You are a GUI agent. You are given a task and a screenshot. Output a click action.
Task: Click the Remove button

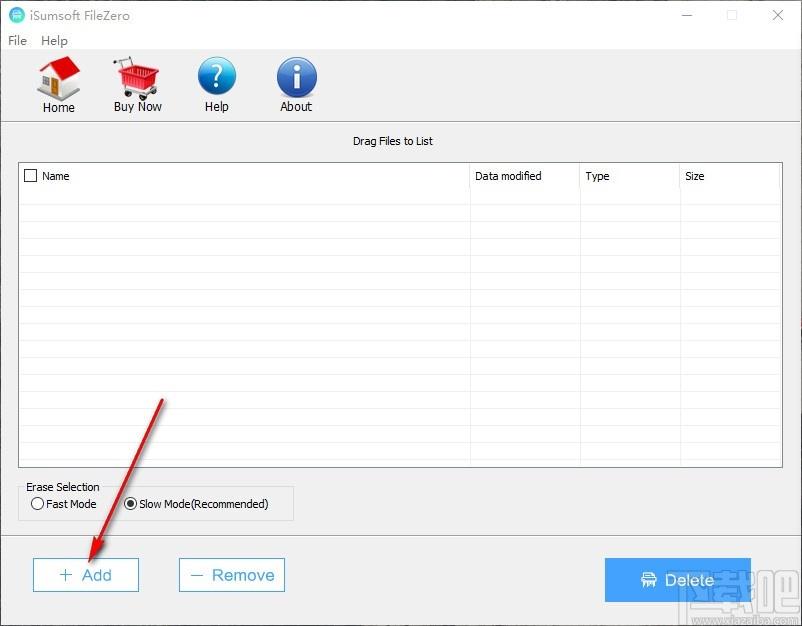232,575
